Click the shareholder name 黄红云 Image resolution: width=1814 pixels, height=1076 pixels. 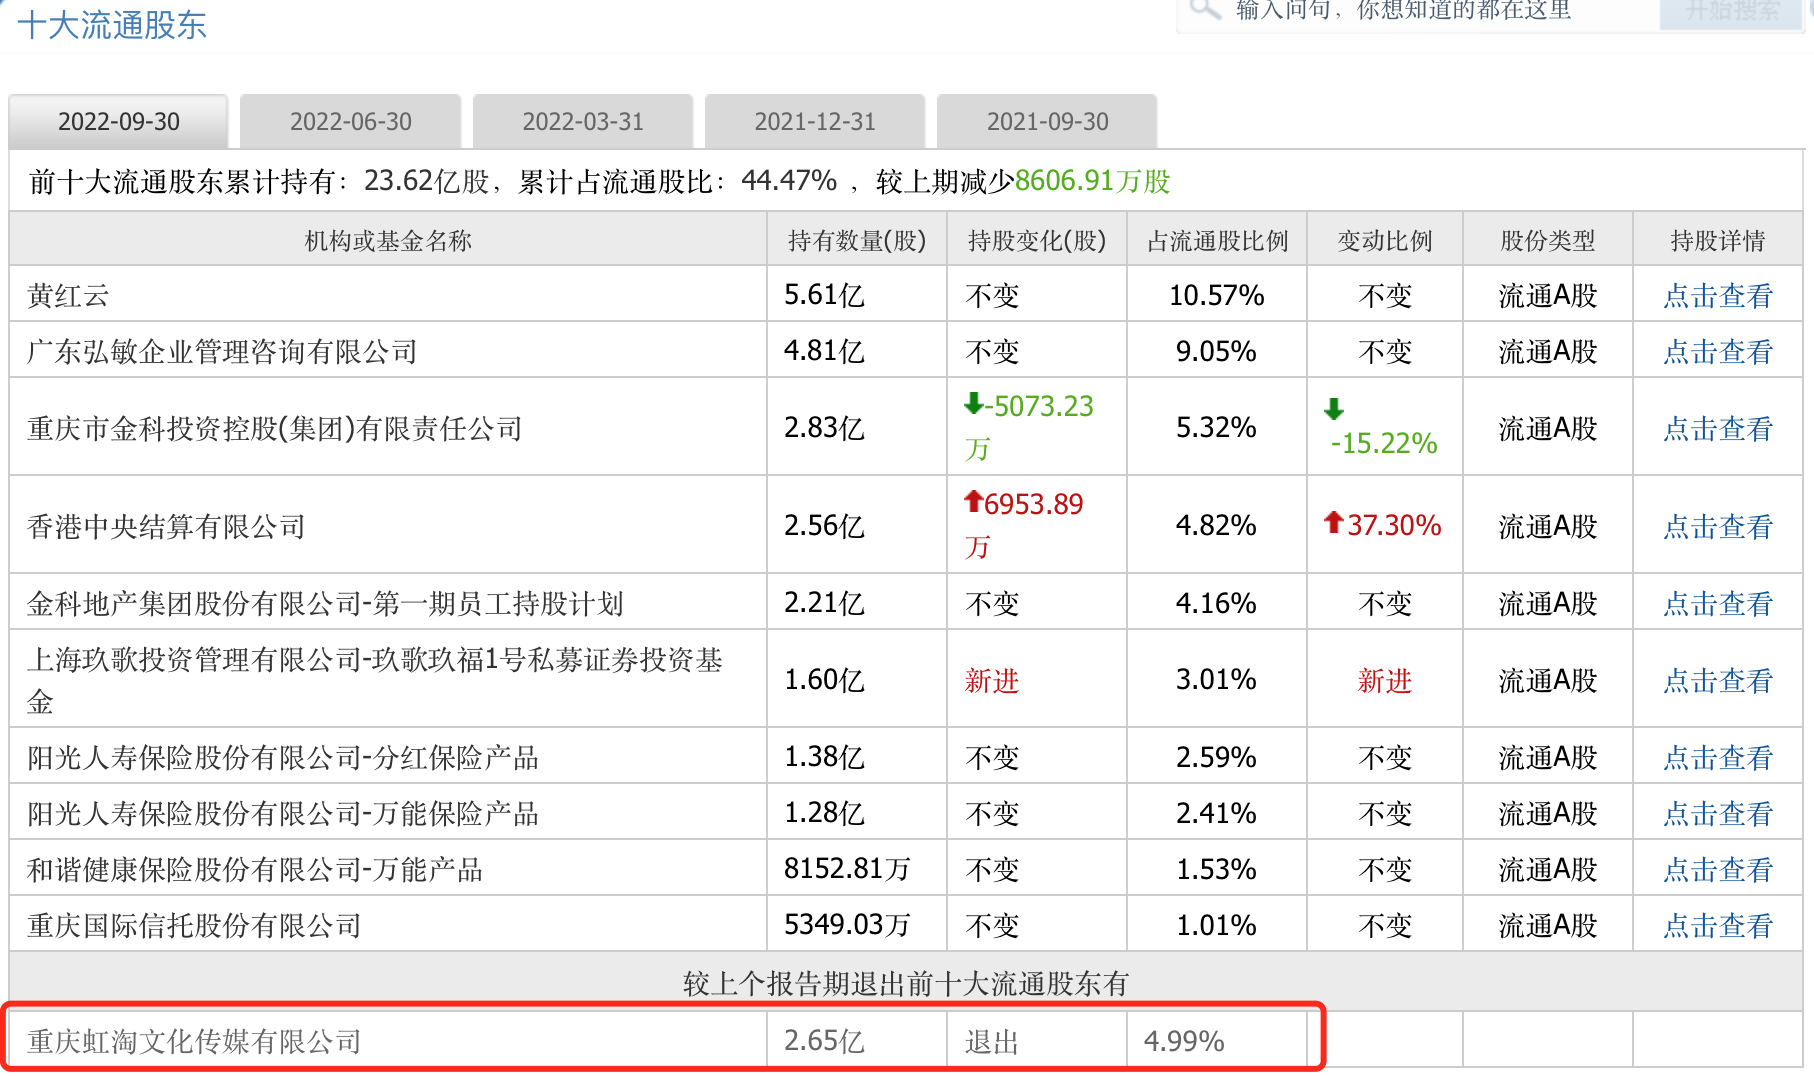(68, 295)
